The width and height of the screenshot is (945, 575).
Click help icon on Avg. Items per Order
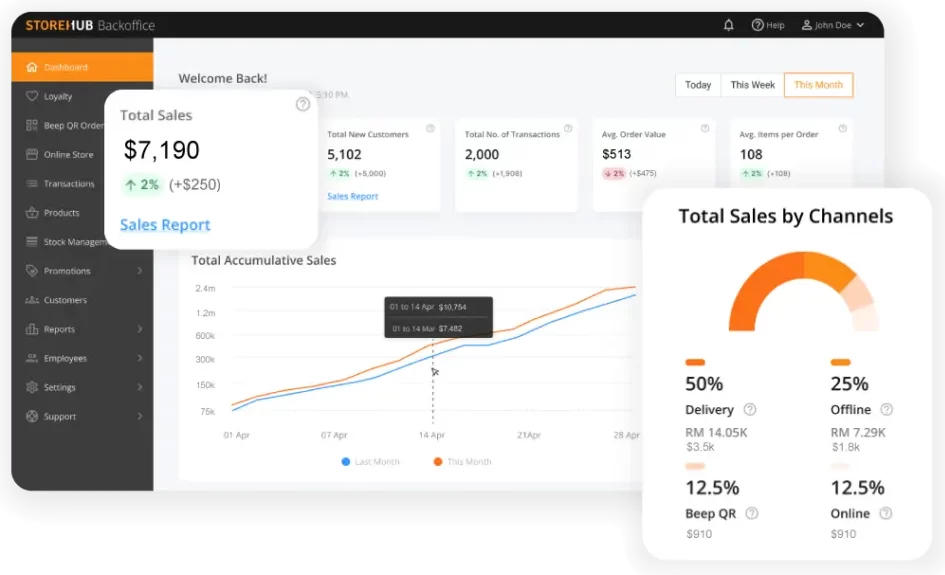tap(843, 128)
